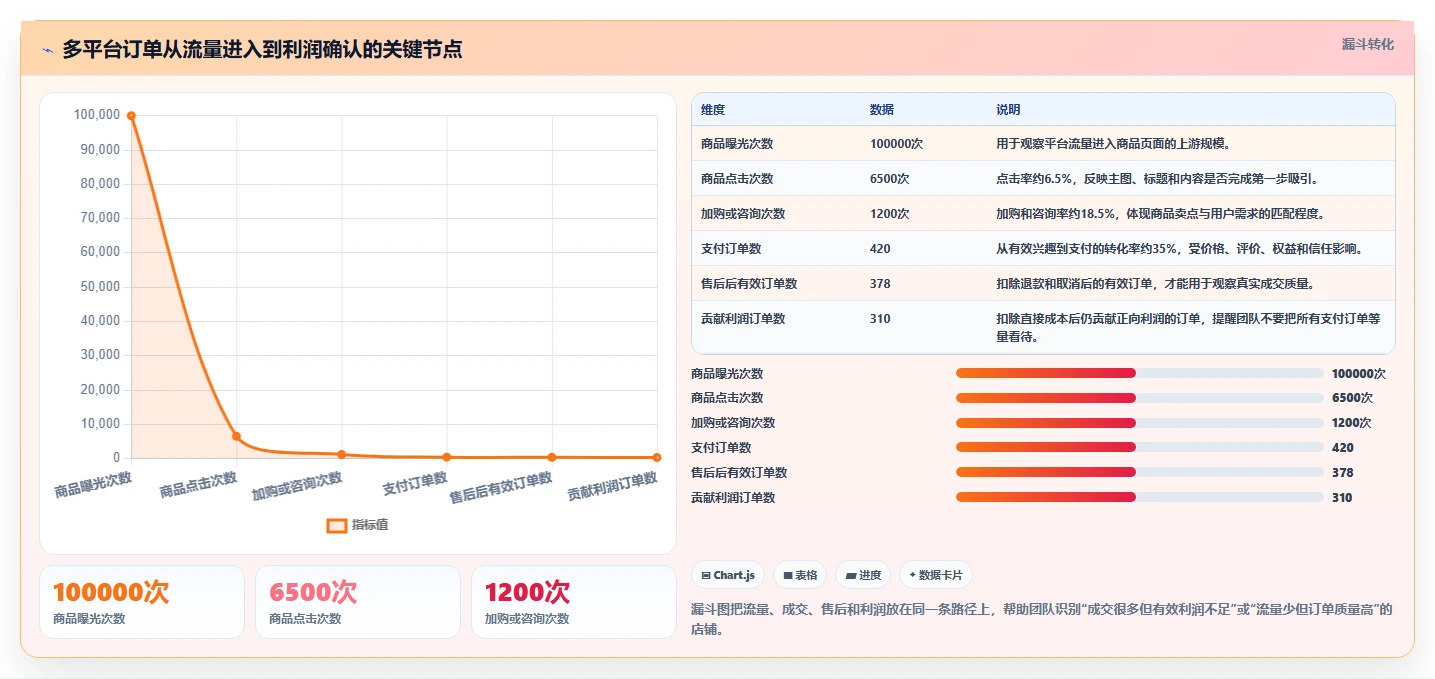Click the 商品曝光次数 x-axis label on the chart
This screenshot has width=1435, height=679.
[93, 485]
